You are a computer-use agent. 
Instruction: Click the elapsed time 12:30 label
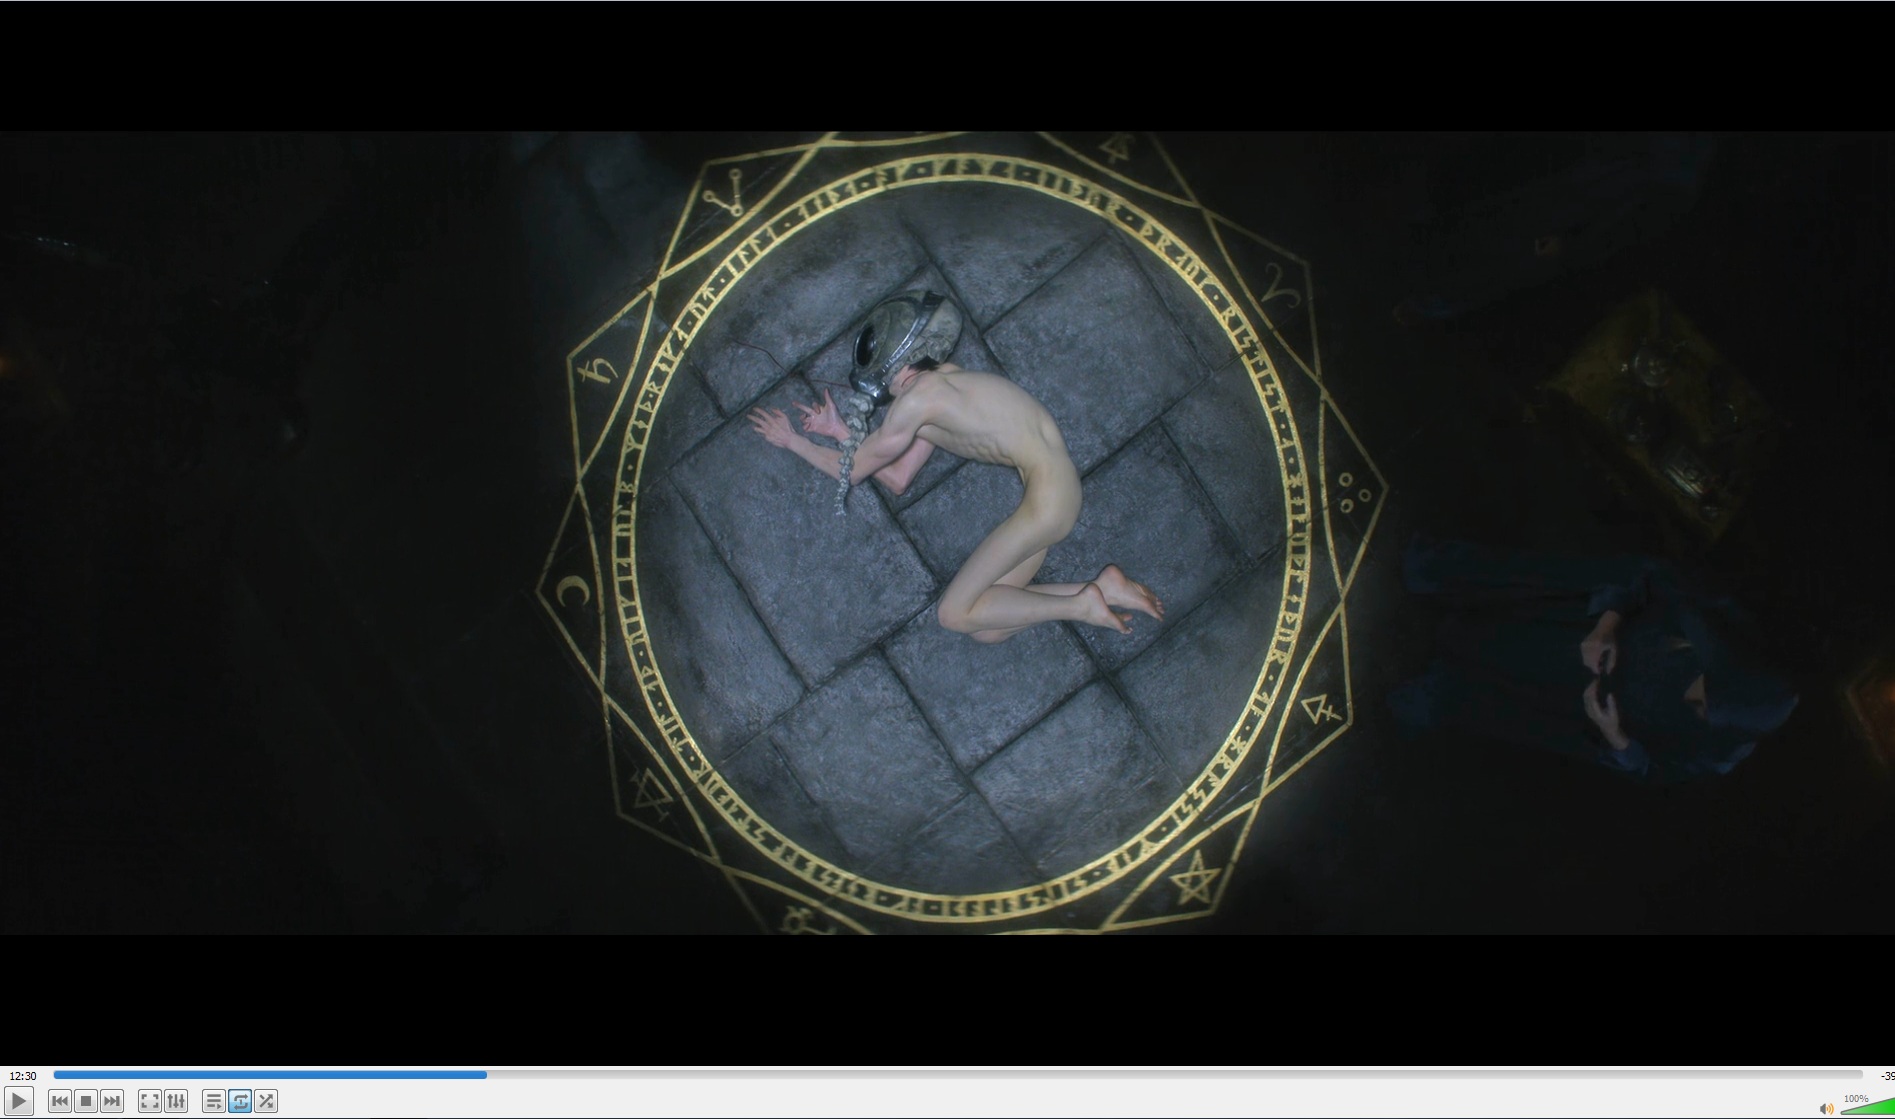[23, 1076]
